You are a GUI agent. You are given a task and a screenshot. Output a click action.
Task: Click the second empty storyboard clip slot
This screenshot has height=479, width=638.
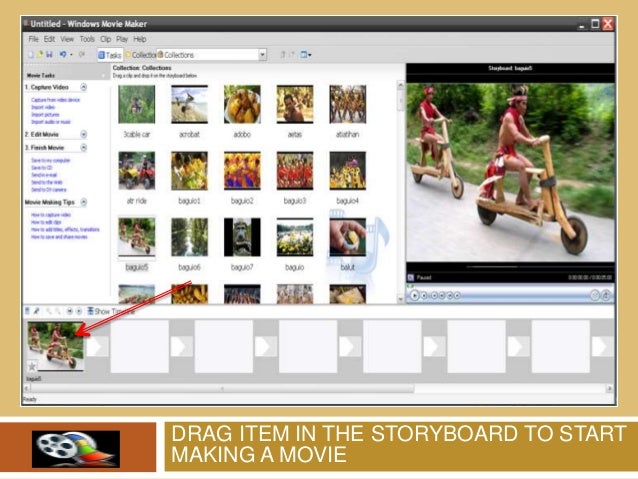[224, 346]
